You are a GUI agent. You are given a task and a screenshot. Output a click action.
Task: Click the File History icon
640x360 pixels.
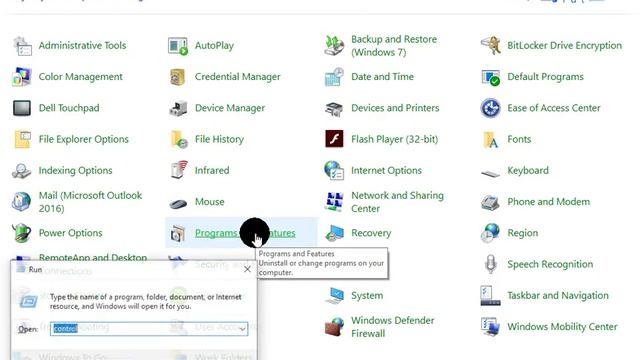[x=178, y=139]
